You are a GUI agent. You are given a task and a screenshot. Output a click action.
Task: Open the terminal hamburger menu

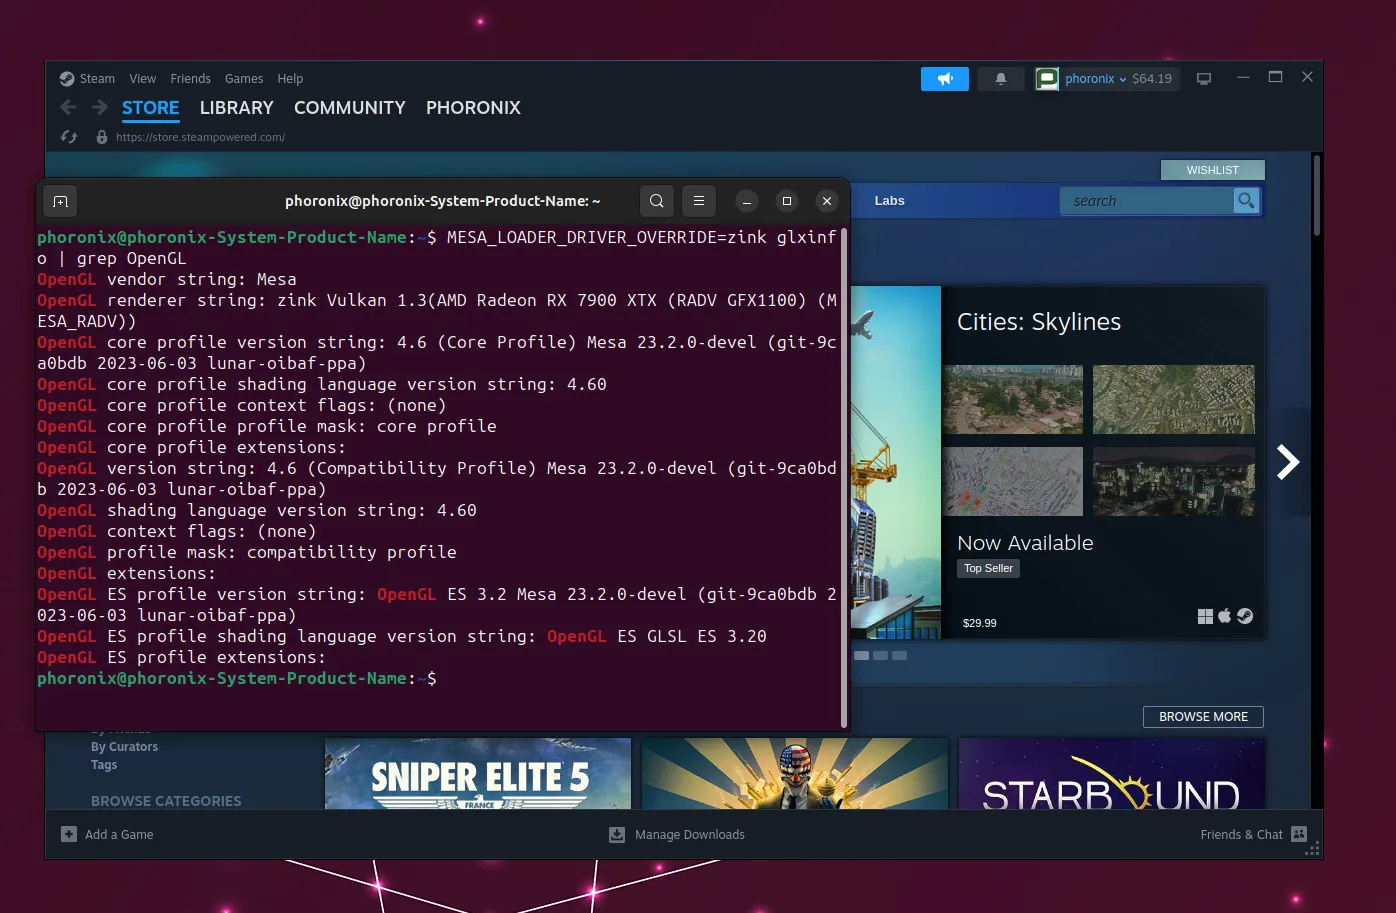click(699, 201)
